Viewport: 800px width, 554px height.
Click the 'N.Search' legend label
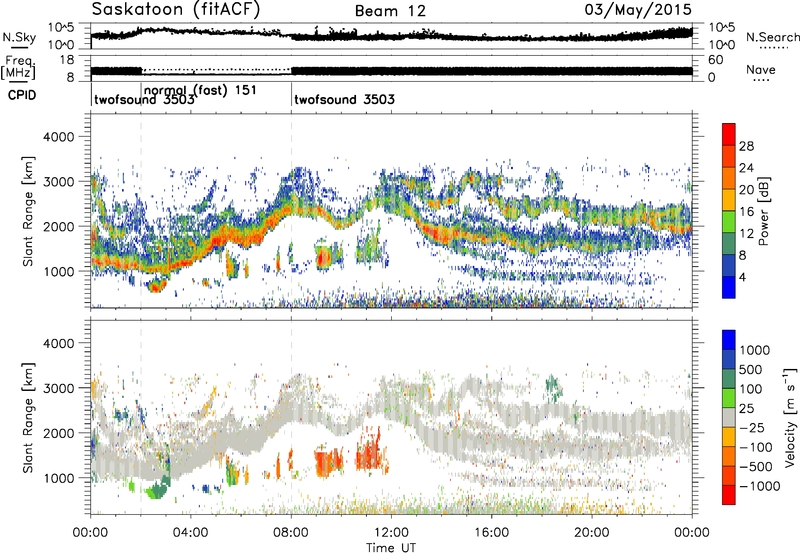pyautogui.click(x=772, y=37)
